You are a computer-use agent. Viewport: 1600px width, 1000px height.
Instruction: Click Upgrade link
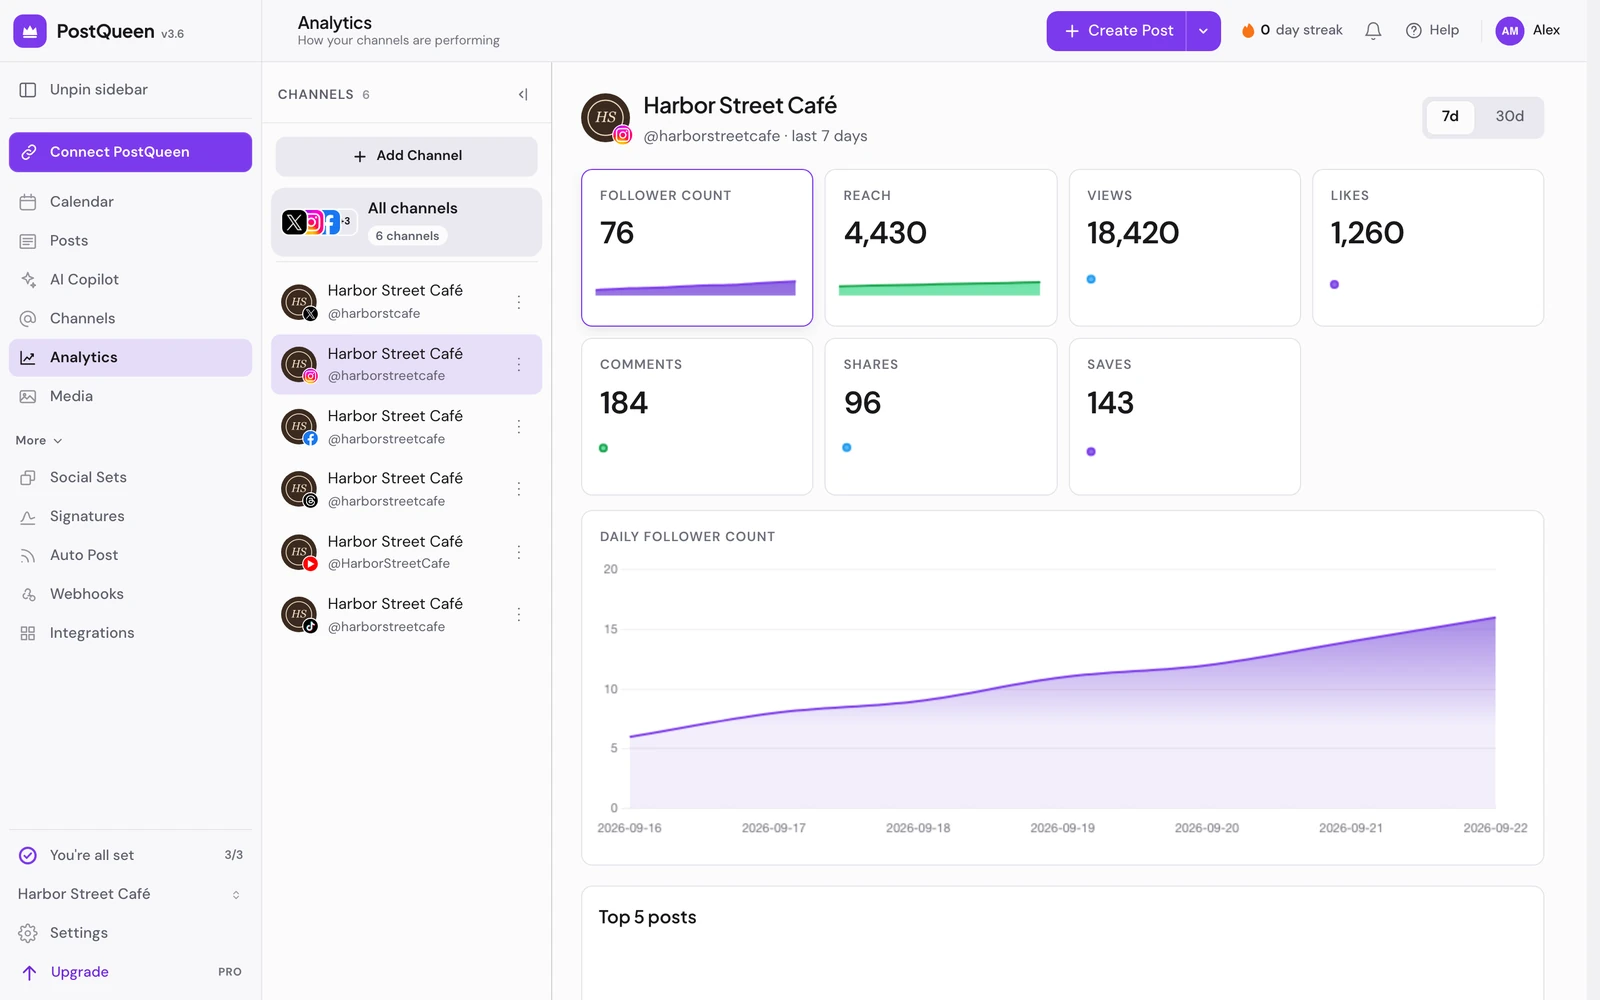pyautogui.click(x=130, y=972)
